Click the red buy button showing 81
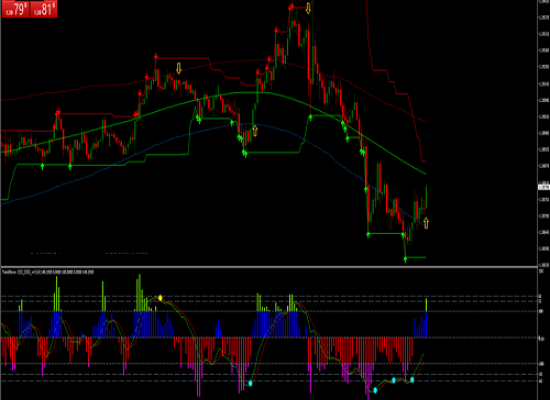Image resolution: width=550 pixels, height=400 pixels. (x=43, y=9)
